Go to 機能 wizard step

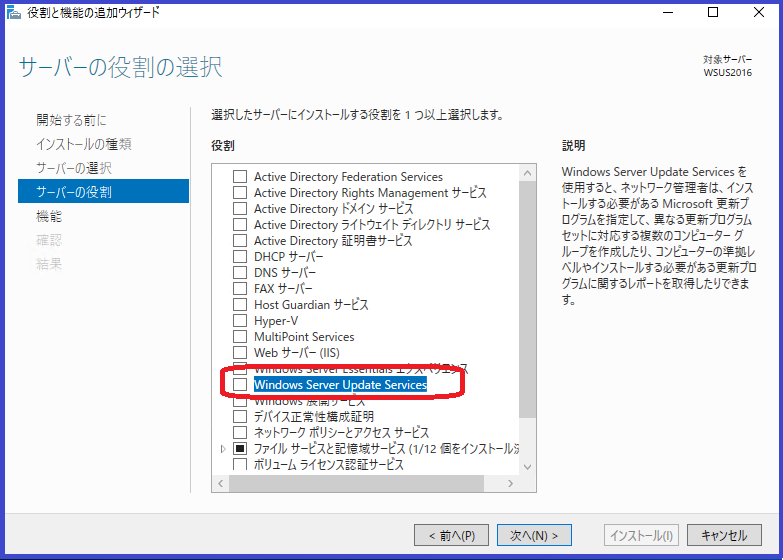[49, 216]
